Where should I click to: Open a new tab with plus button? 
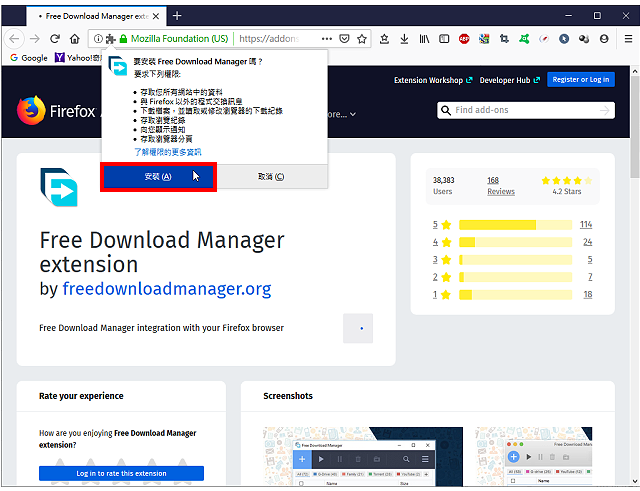point(177,16)
